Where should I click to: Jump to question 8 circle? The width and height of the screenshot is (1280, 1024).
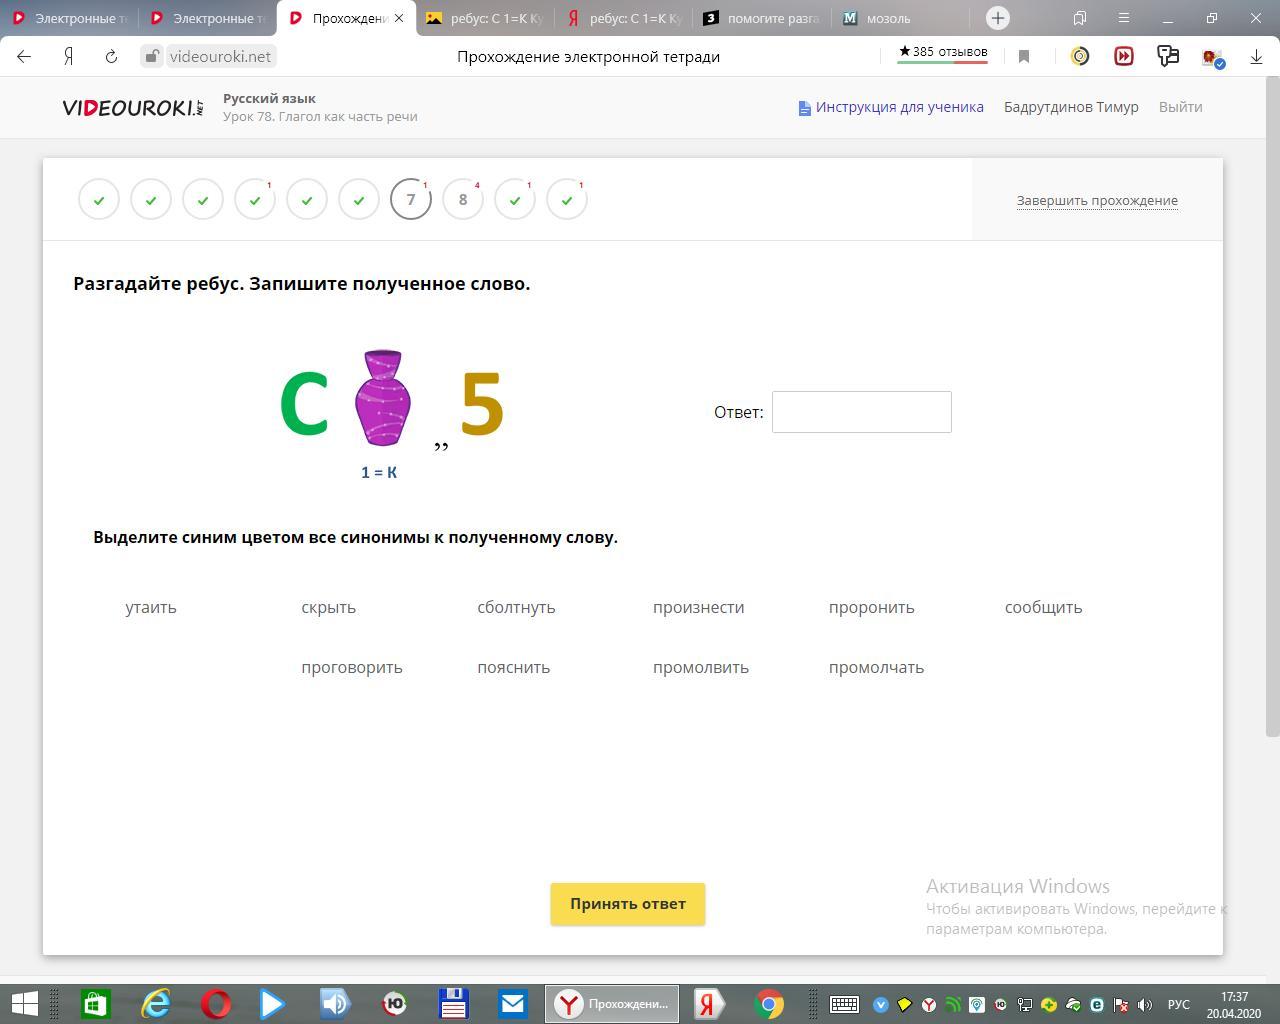463,199
